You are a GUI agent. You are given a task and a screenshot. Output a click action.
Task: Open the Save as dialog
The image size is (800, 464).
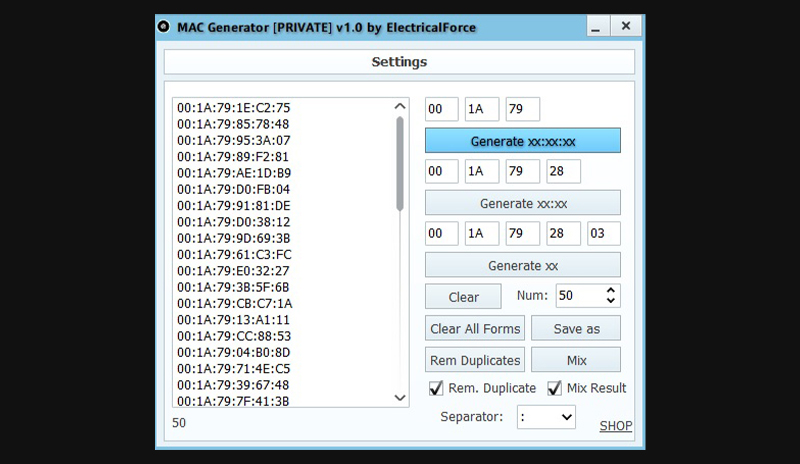(x=575, y=329)
